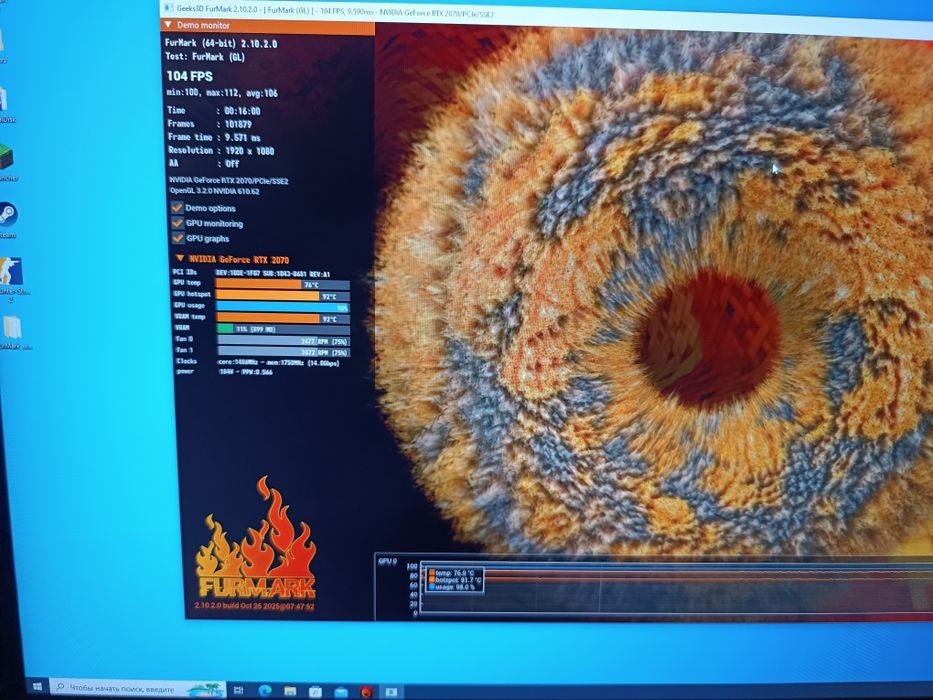Open the Mail app from the taskbar
Viewport: 933px width, 700px height.
[341, 691]
